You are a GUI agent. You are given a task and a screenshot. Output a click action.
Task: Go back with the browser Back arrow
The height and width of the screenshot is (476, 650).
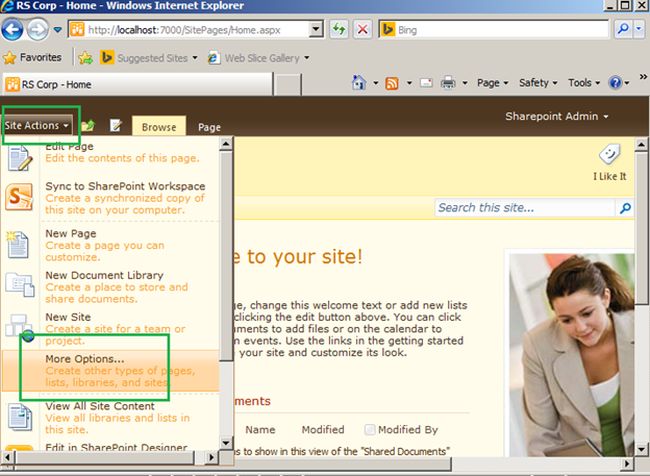[x=12, y=29]
